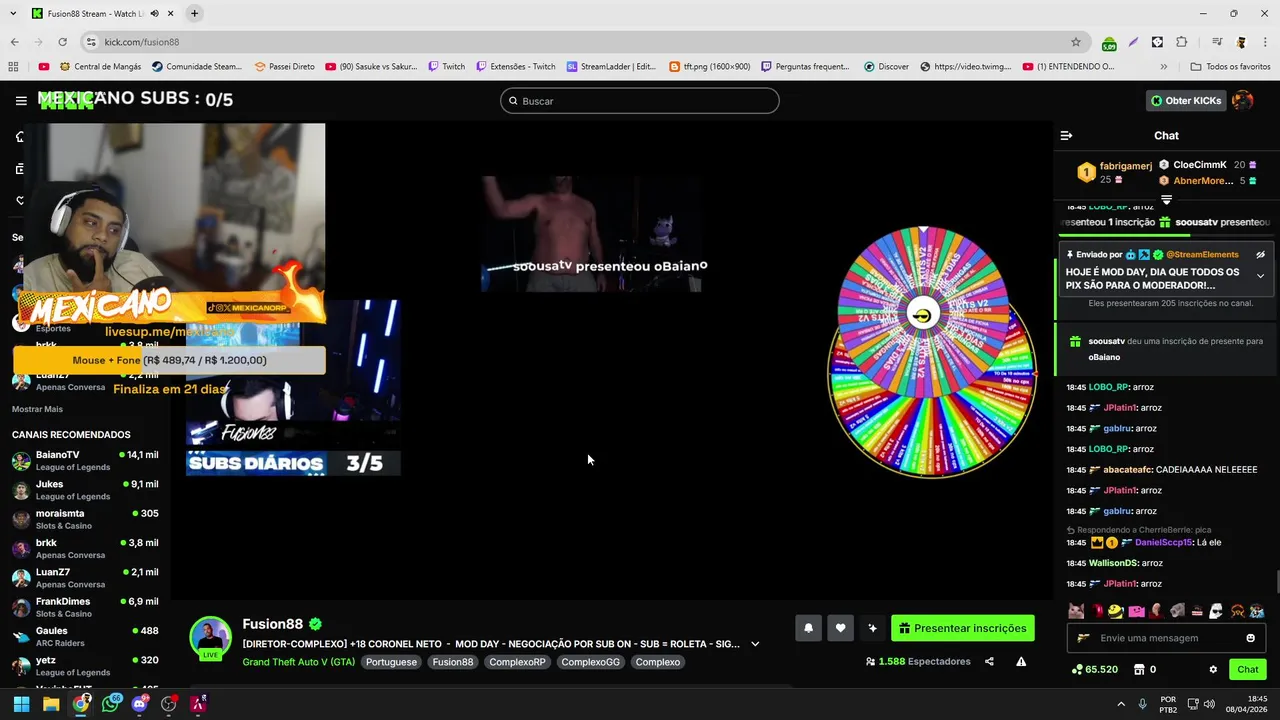Open yetz League of Legends channel
This screenshot has width=1280, height=720.
point(85,666)
